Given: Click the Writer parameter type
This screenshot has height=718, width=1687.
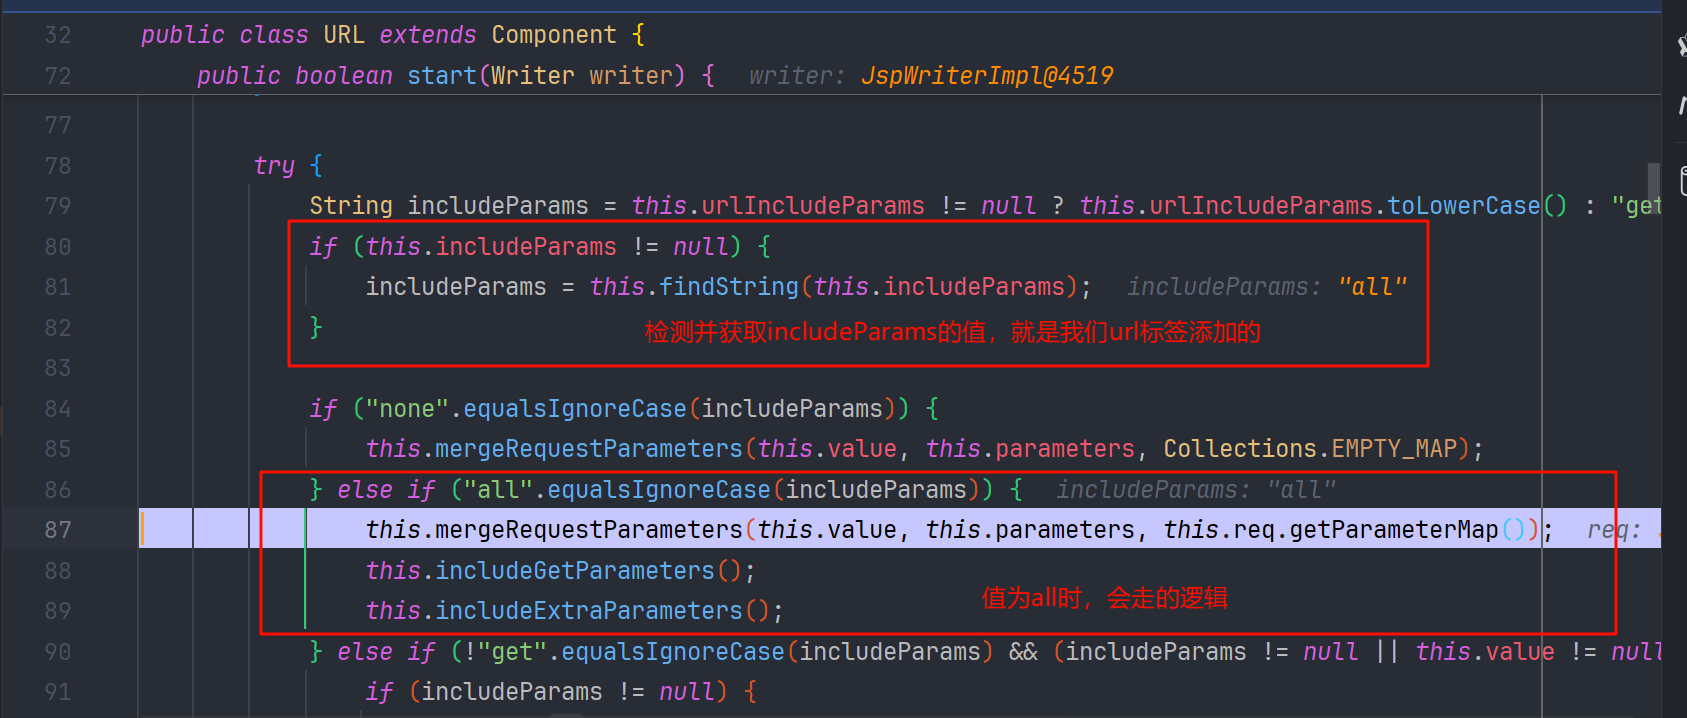Looking at the screenshot, I should click(533, 76).
